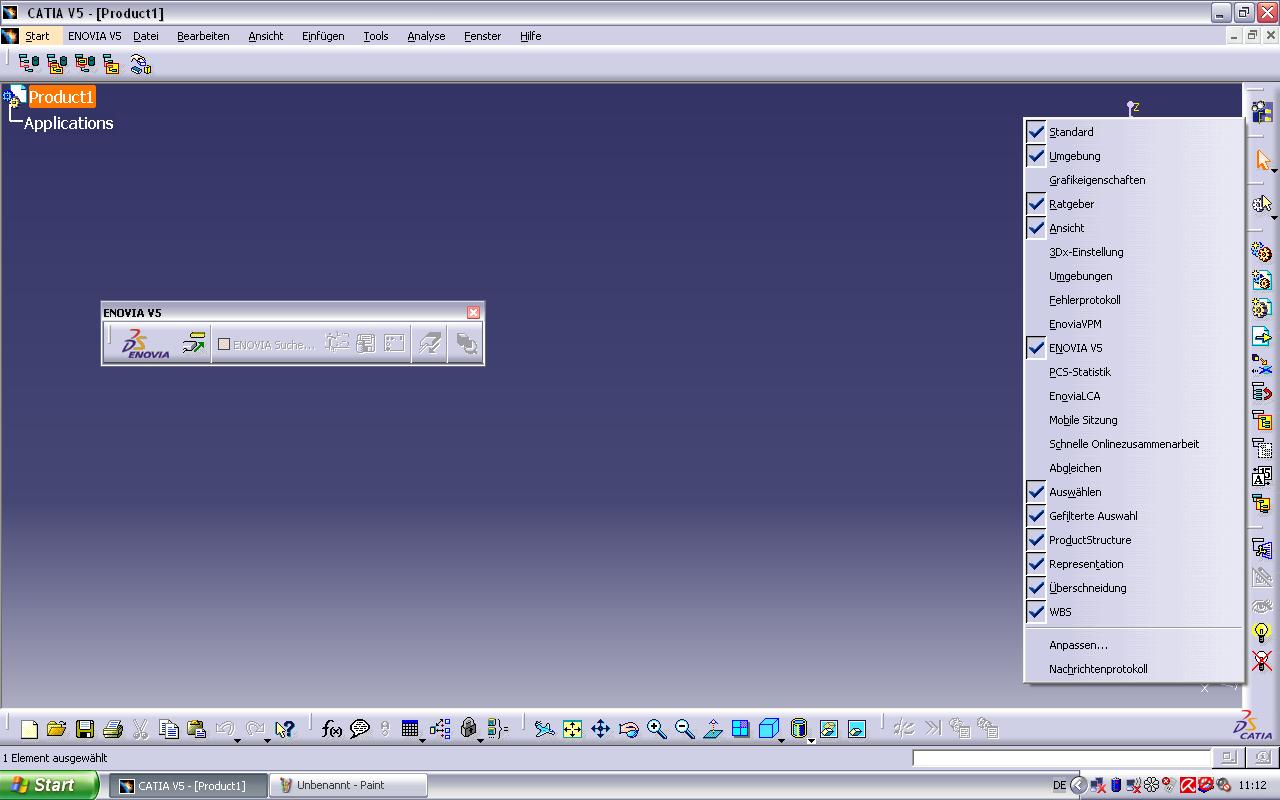
Task: Uncheck Auswählen in the toolbar list
Action: 1134,492
